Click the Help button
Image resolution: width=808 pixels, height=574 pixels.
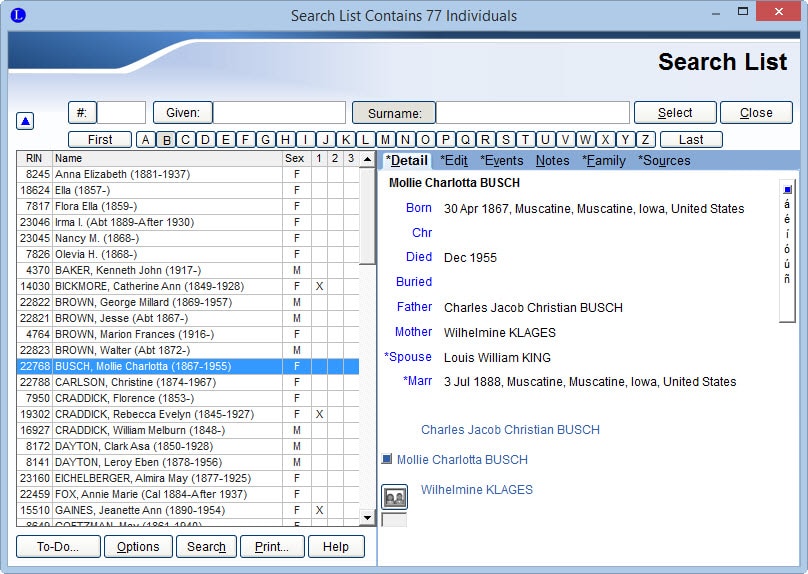click(336, 547)
